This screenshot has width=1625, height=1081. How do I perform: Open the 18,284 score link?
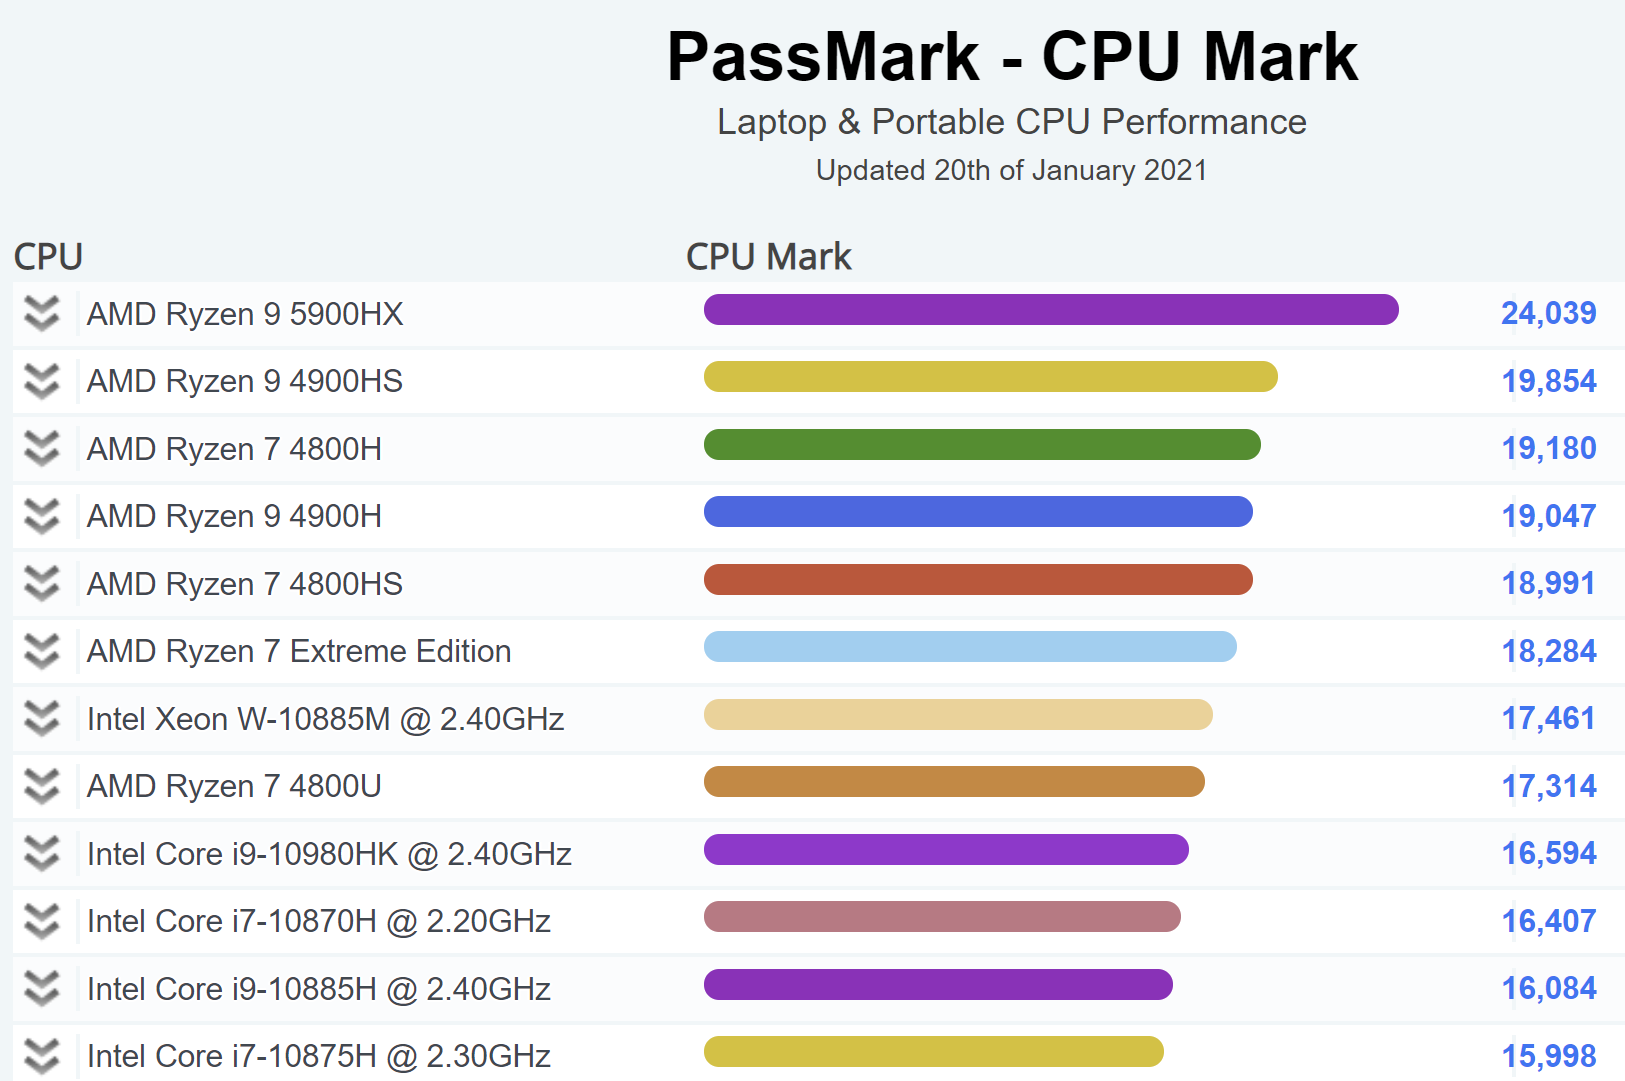tap(1548, 651)
